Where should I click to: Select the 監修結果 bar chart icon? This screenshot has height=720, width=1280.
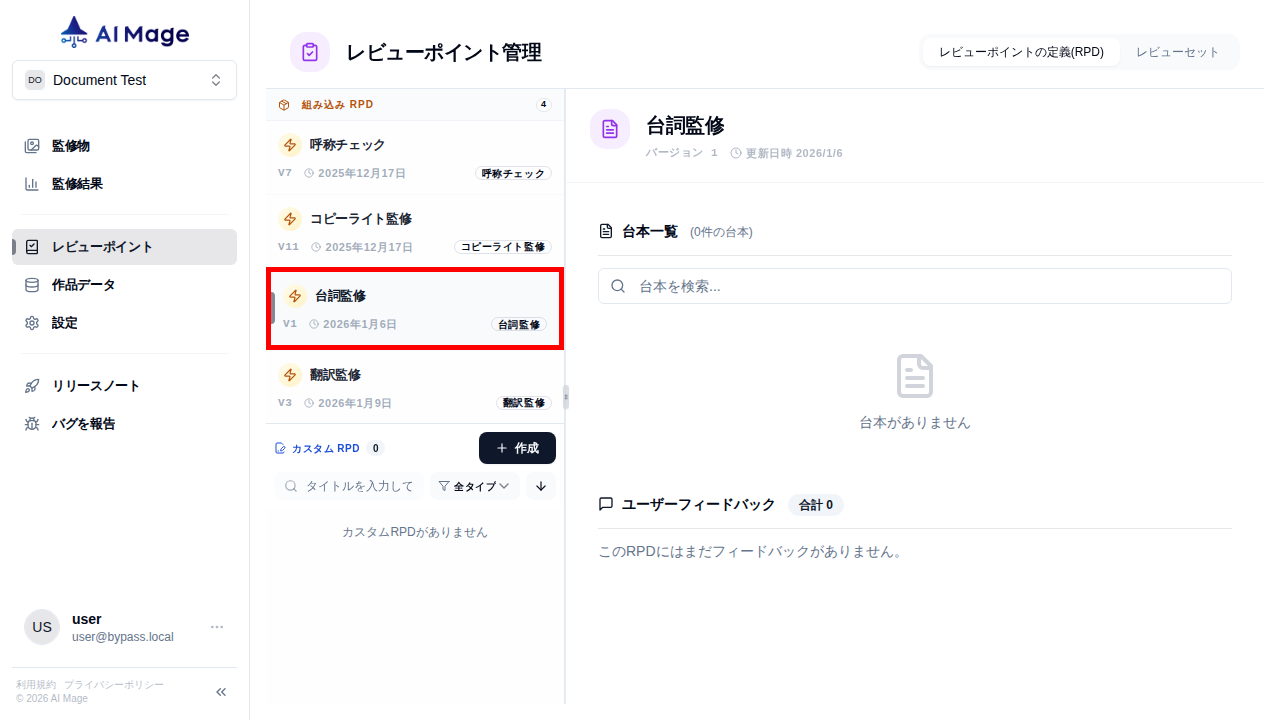tap(31, 183)
